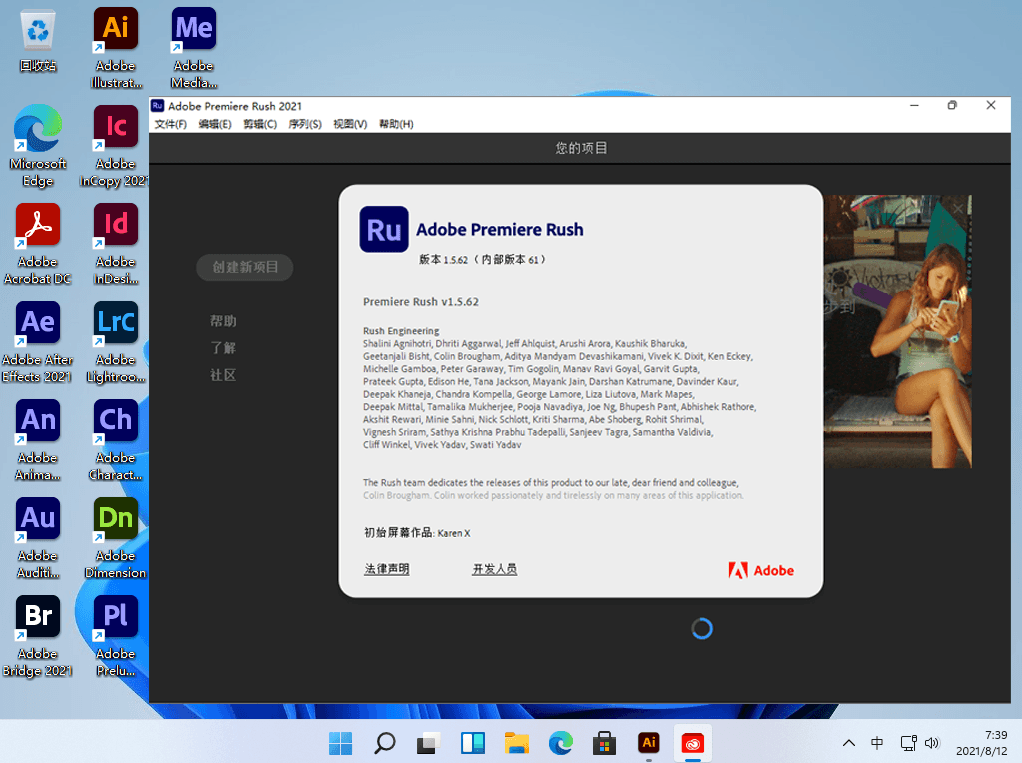
Task: Click the 您的项目 header
Action: pos(581,148)
